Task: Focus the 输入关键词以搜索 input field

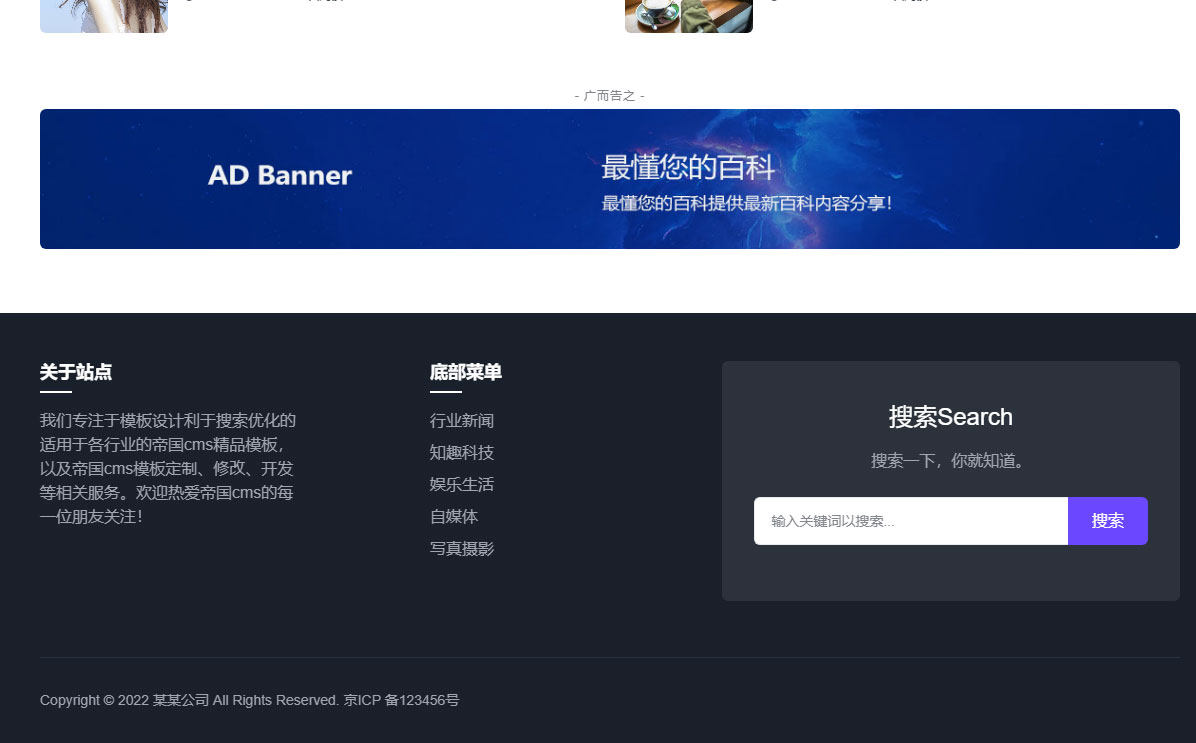Action: (x=910, y=521)
